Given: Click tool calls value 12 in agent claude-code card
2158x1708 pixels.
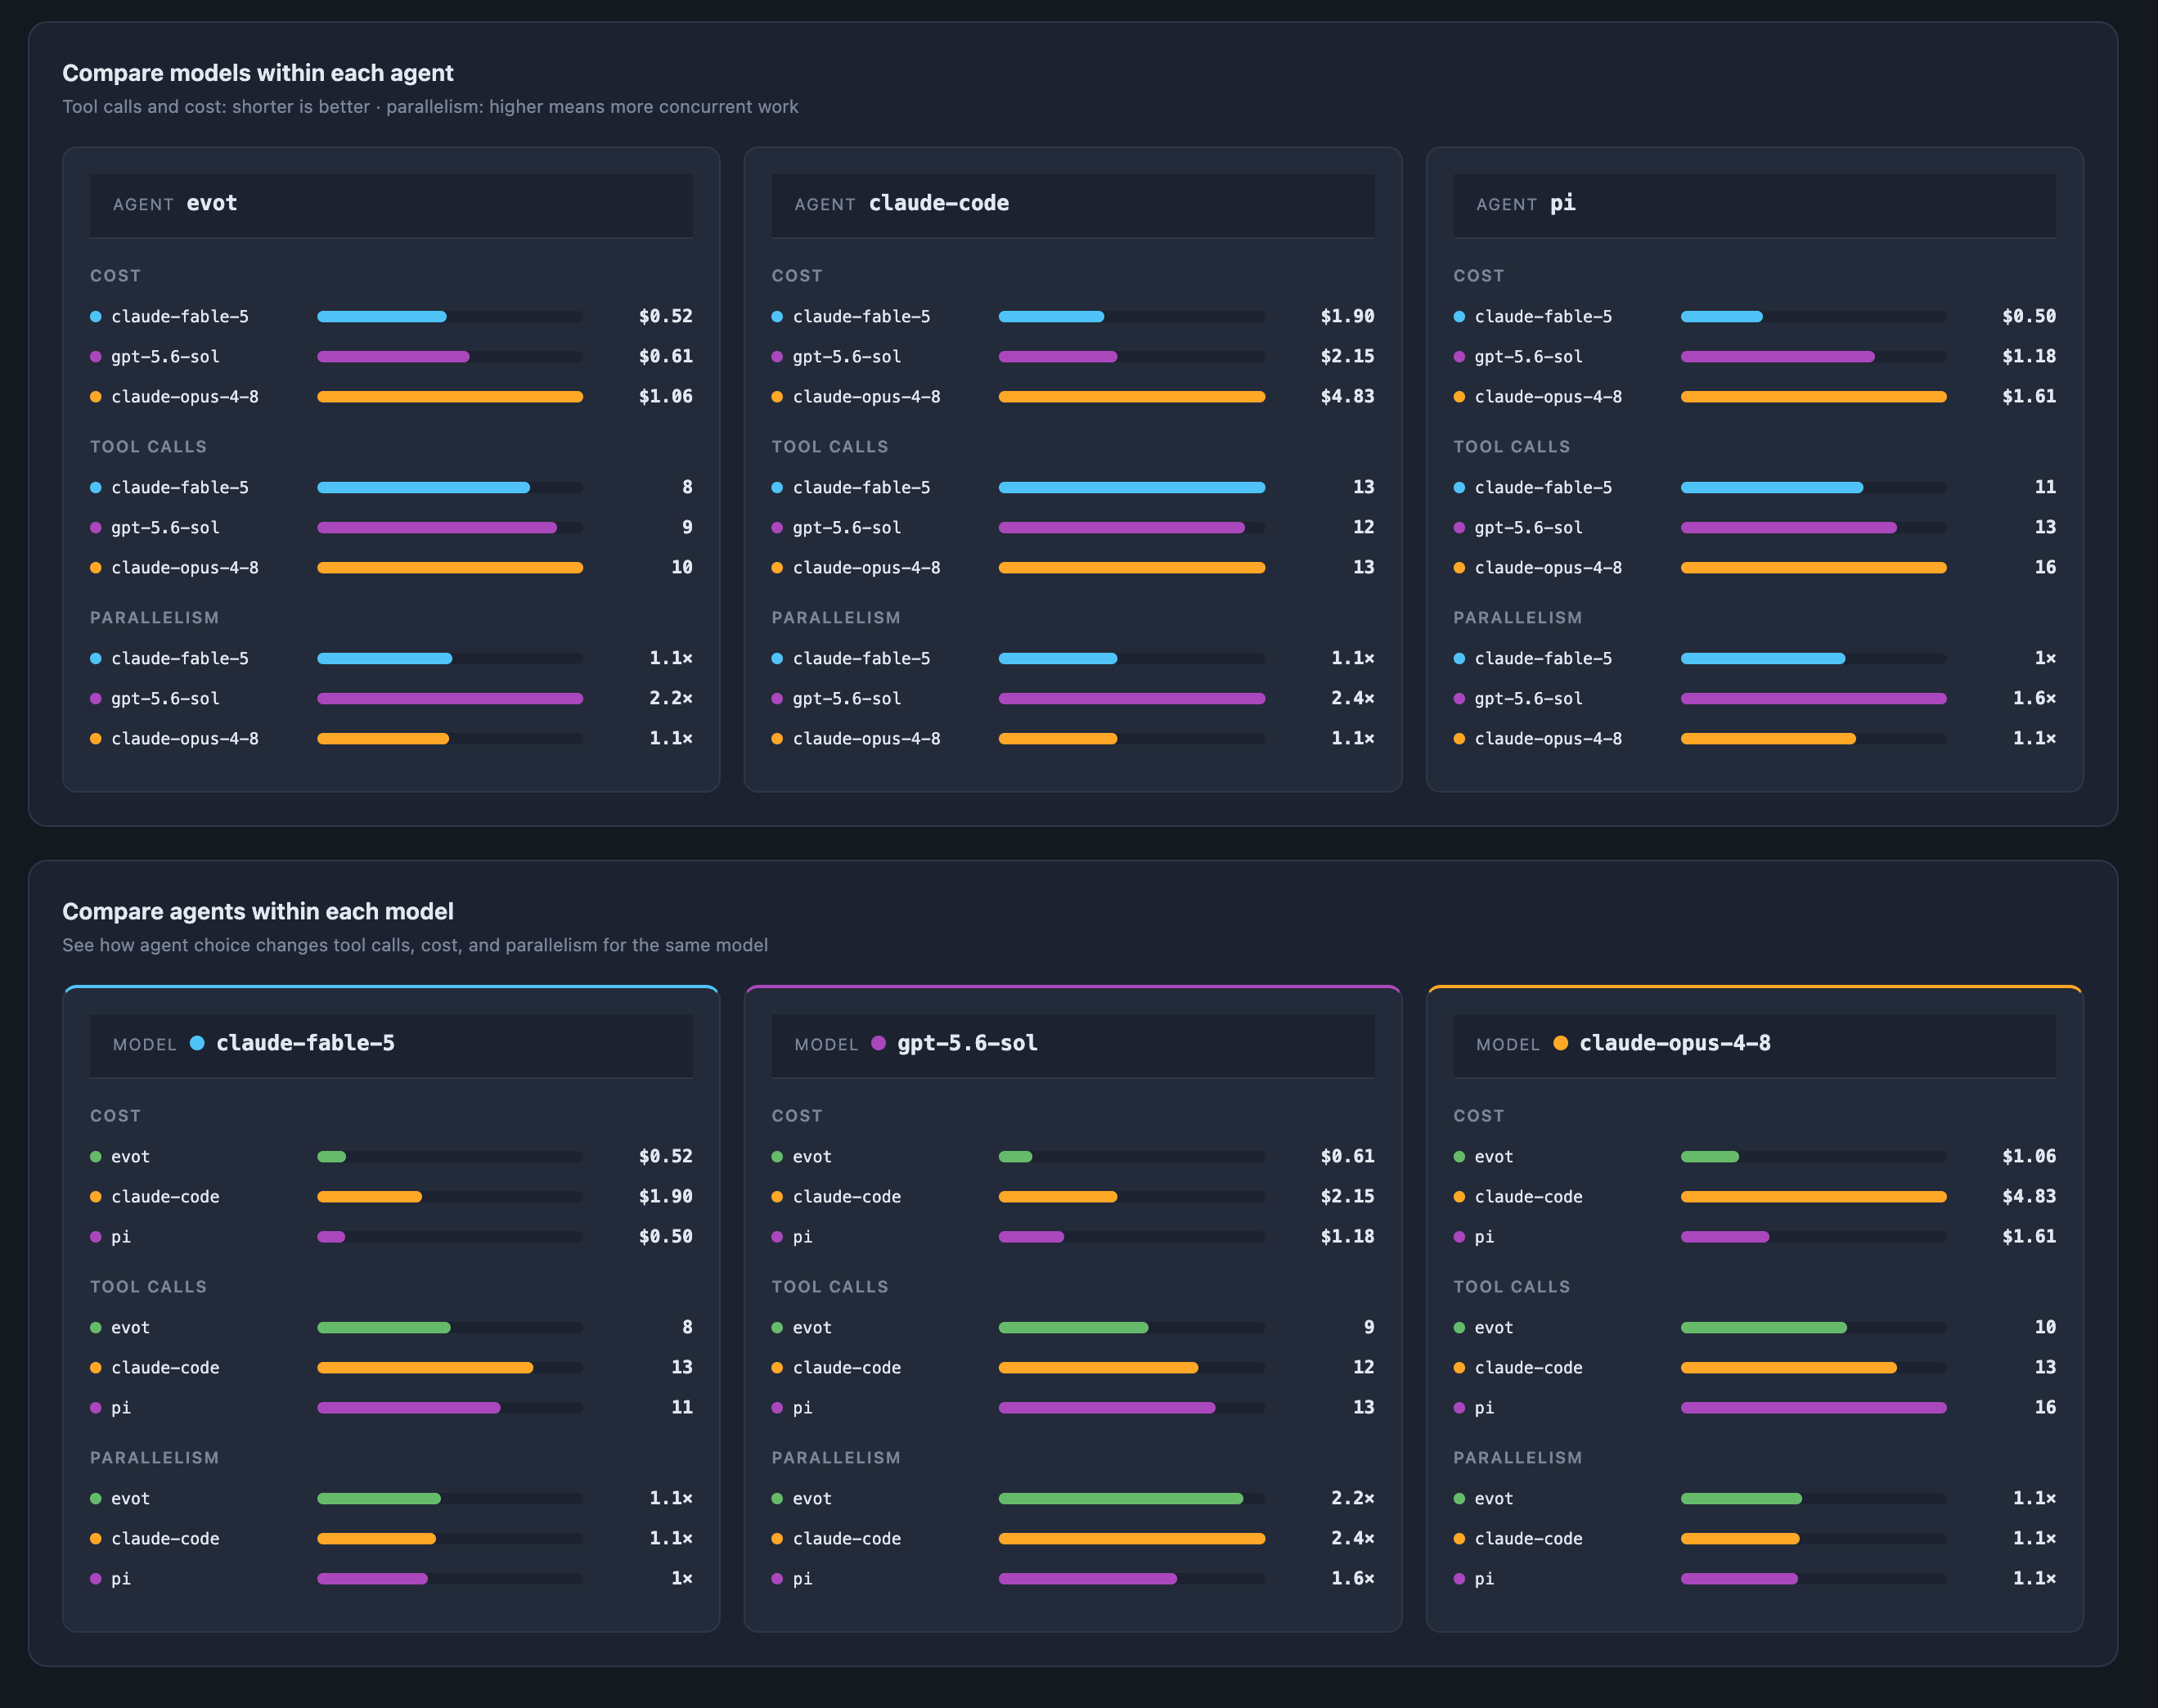Looking at the screenshot, I should click(1363, 527).
